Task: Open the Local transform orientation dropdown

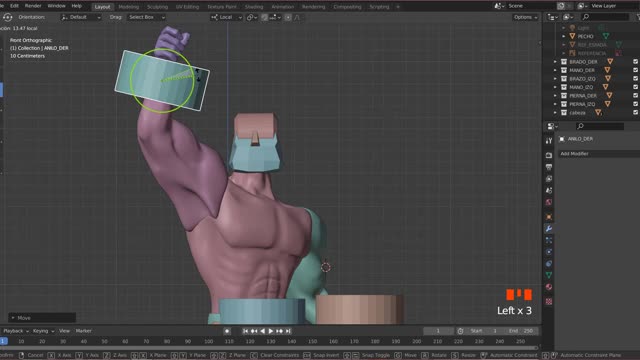Action: click(227, 17)
